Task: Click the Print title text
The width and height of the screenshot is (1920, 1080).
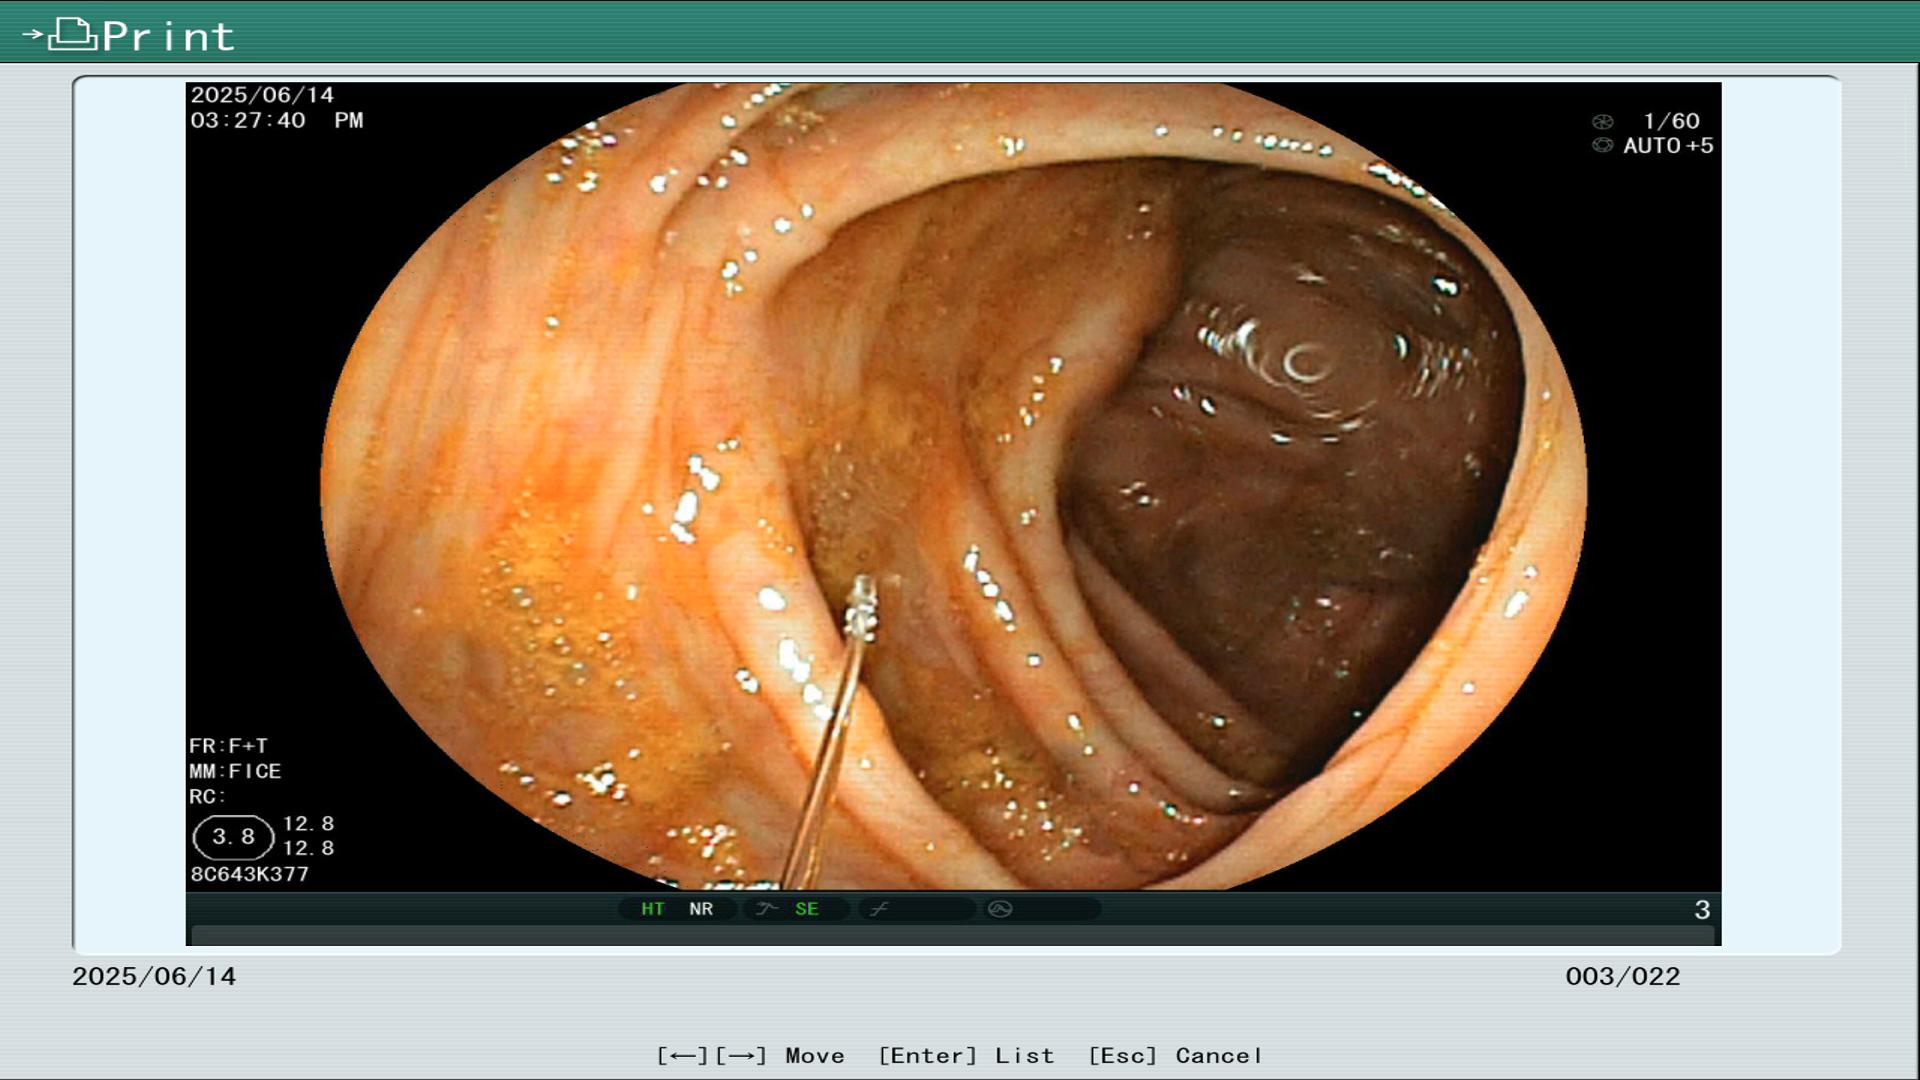Action: (168, 37)
